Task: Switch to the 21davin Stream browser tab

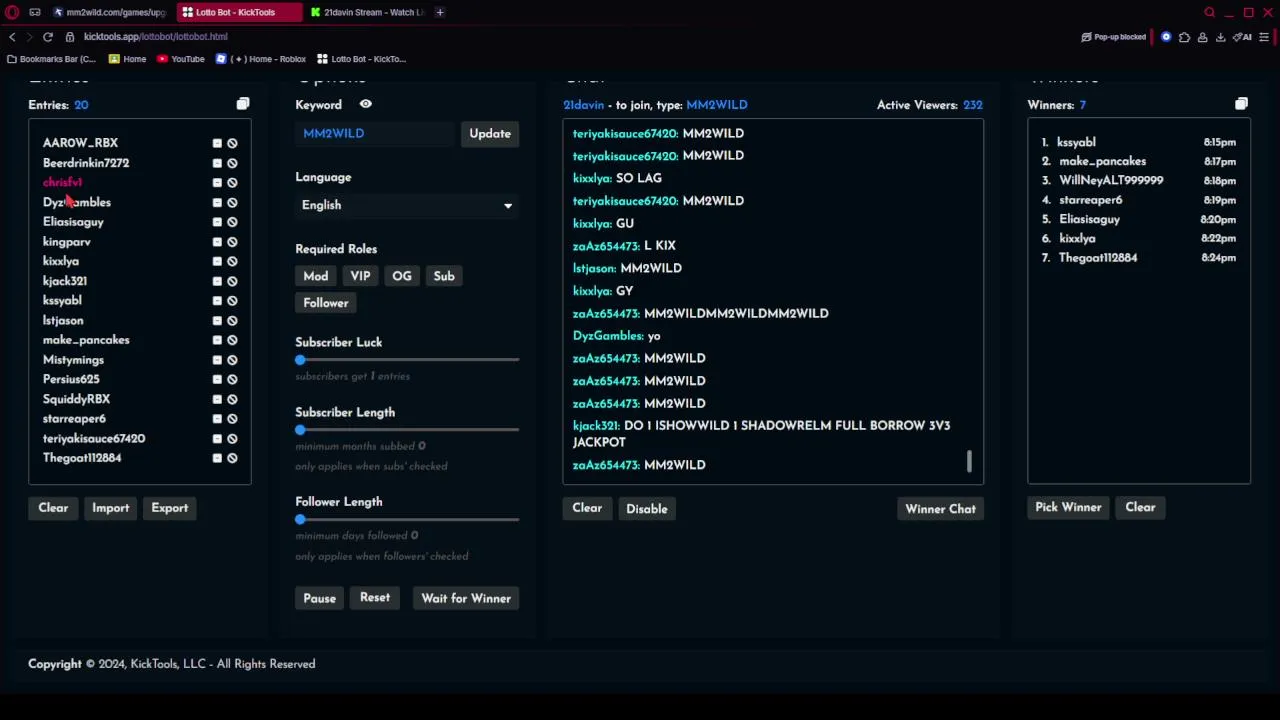Action: 366,12
